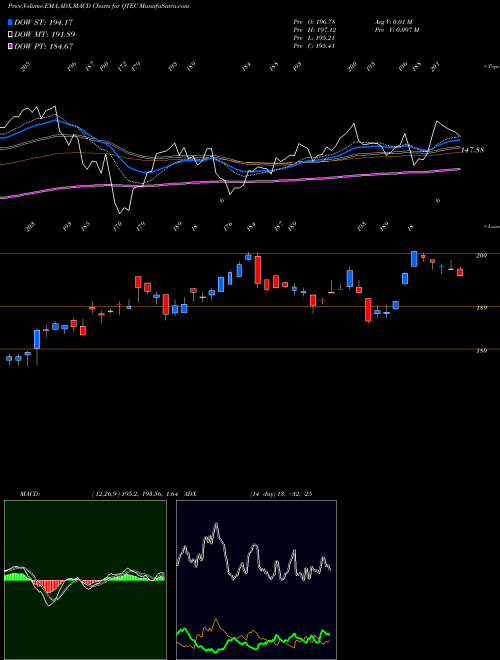Click the blue DOW ST legend swatch
The image size is (500, 660).
tap(10, 22)
